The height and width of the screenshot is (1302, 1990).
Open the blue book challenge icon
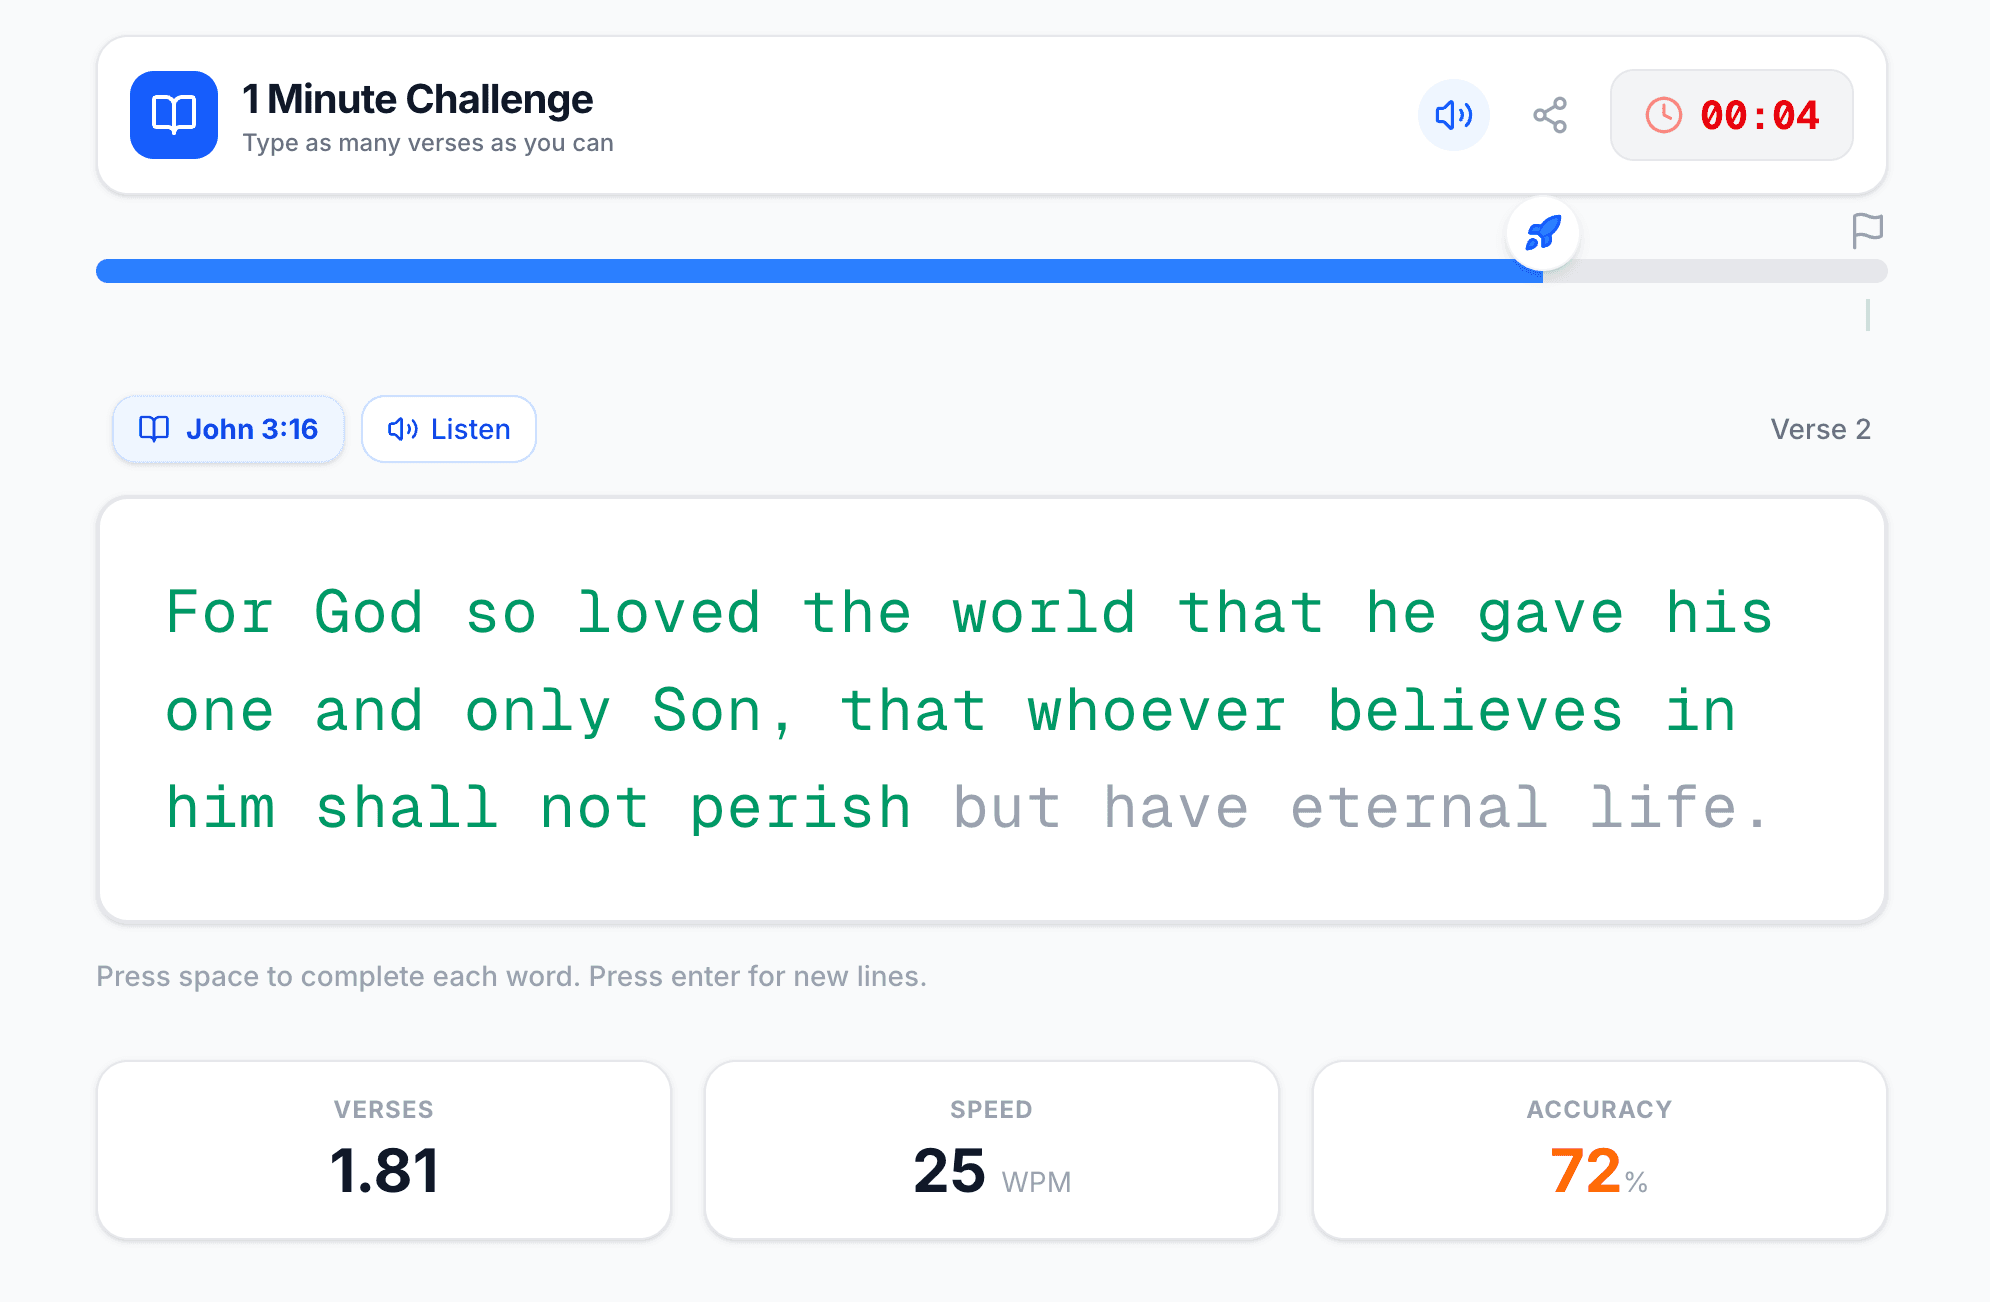(172, 115)
